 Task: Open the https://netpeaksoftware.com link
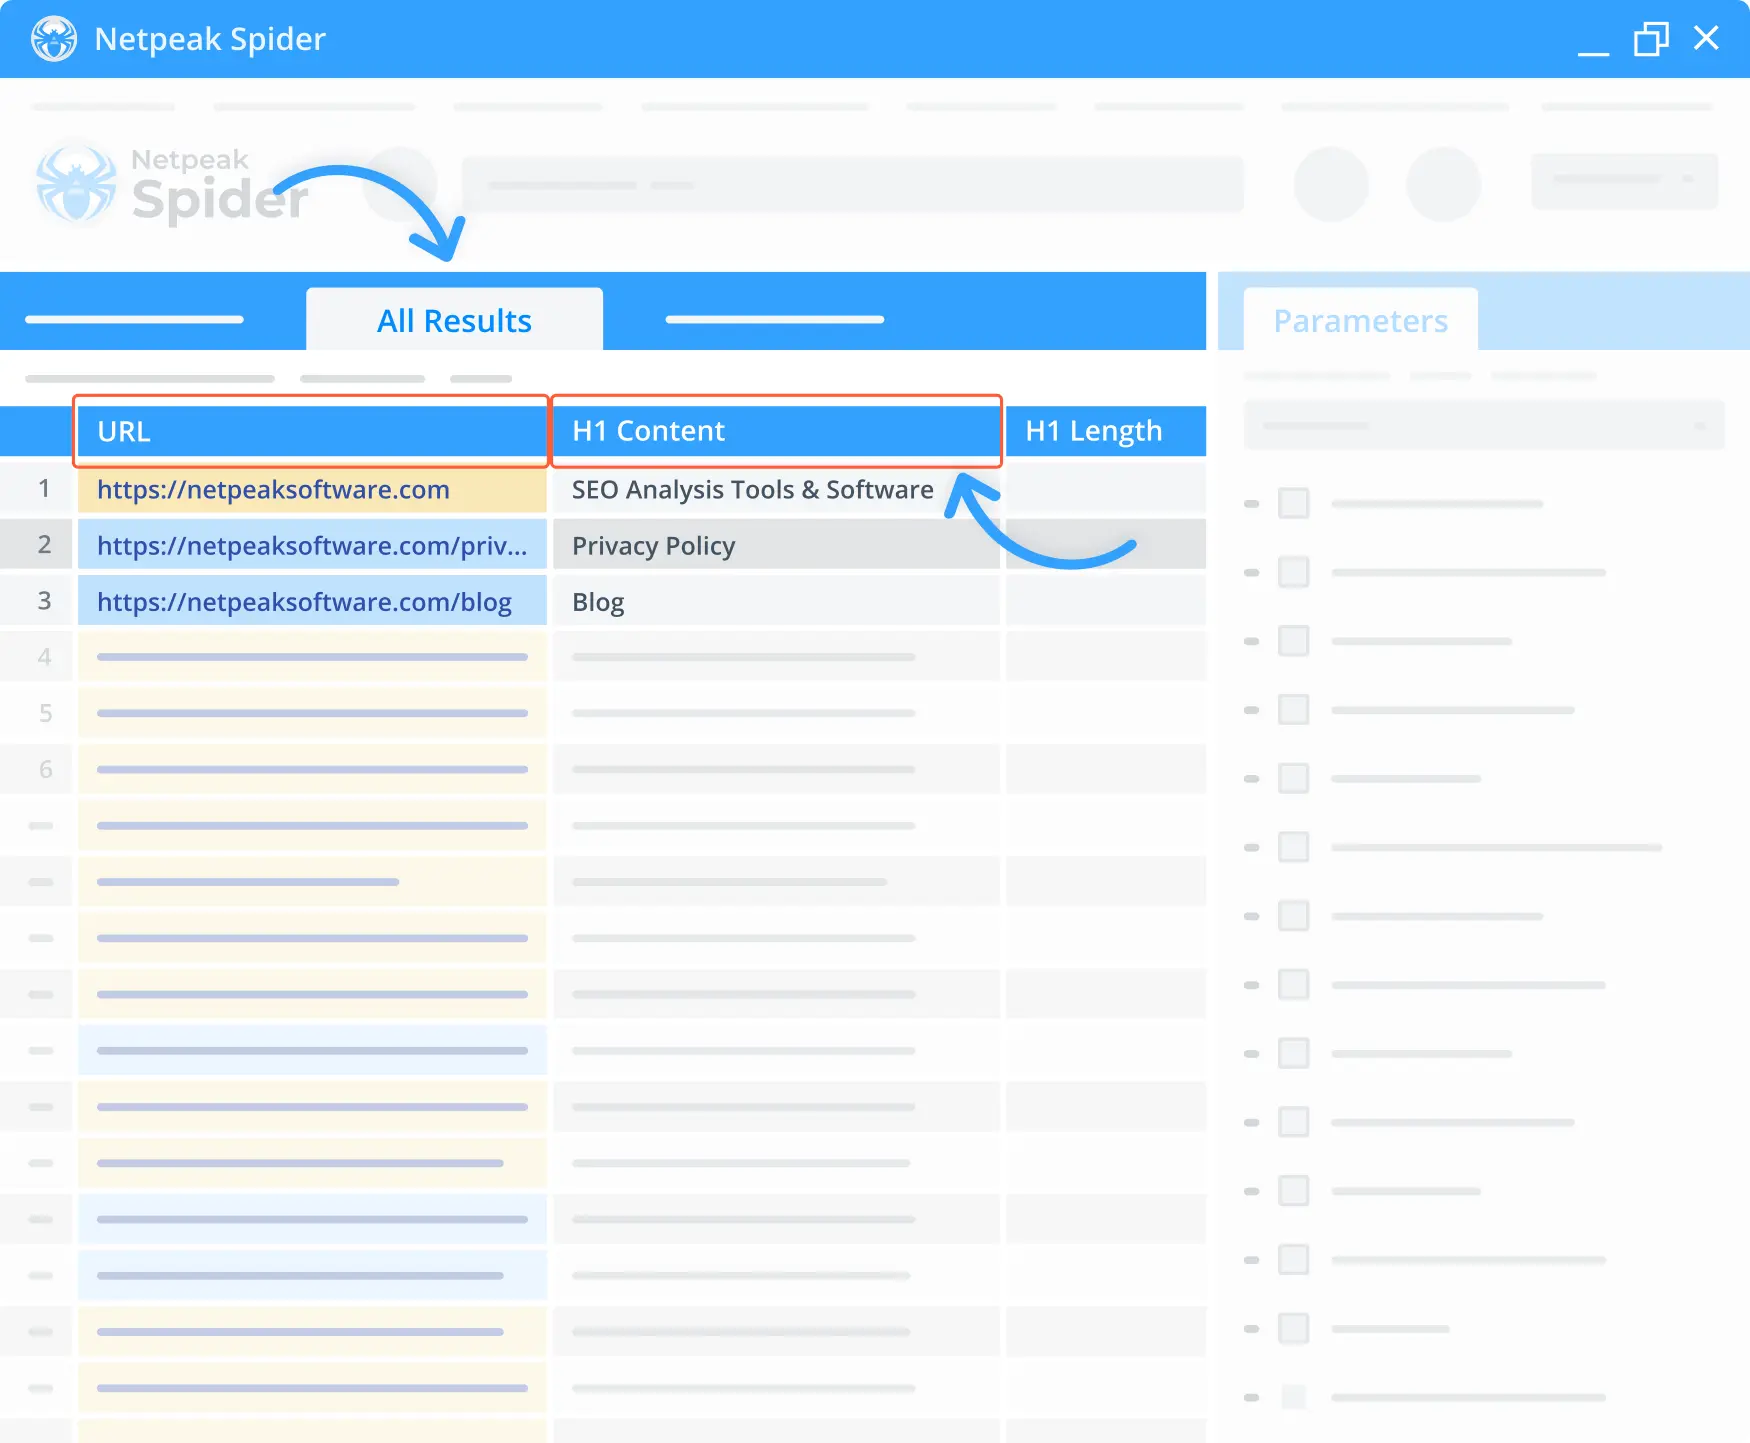pos(273,489)
